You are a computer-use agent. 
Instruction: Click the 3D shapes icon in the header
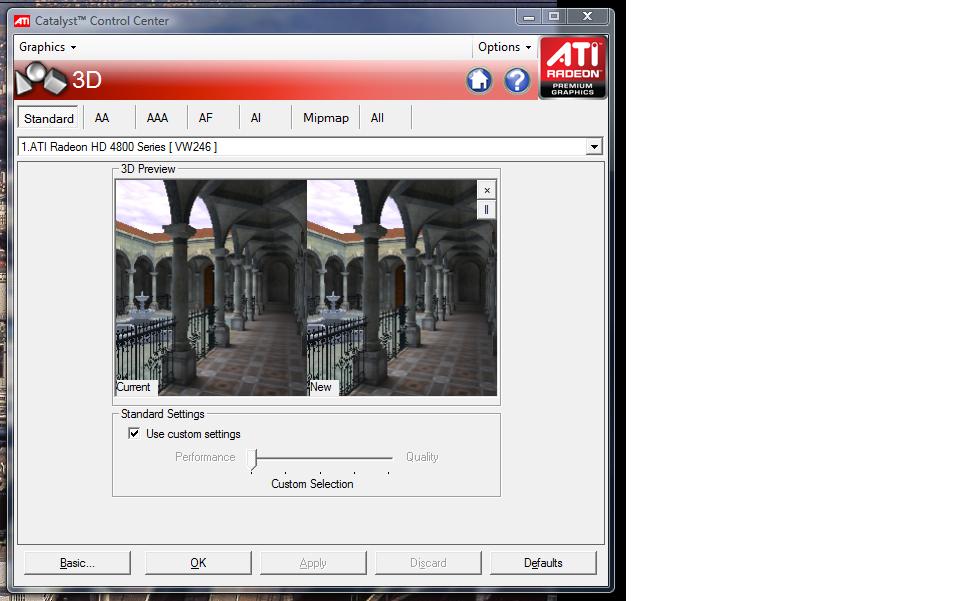(41, 80)
